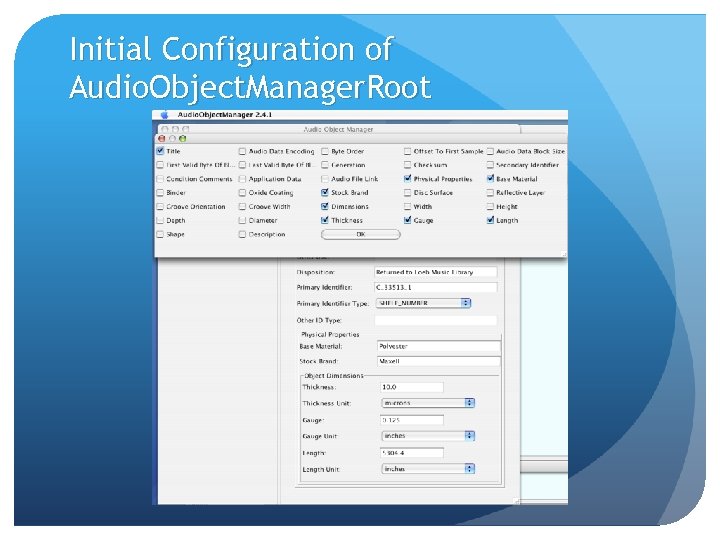Check the Groove Width checkbox
The image size is (720, 540).
(x=242, y=207)
